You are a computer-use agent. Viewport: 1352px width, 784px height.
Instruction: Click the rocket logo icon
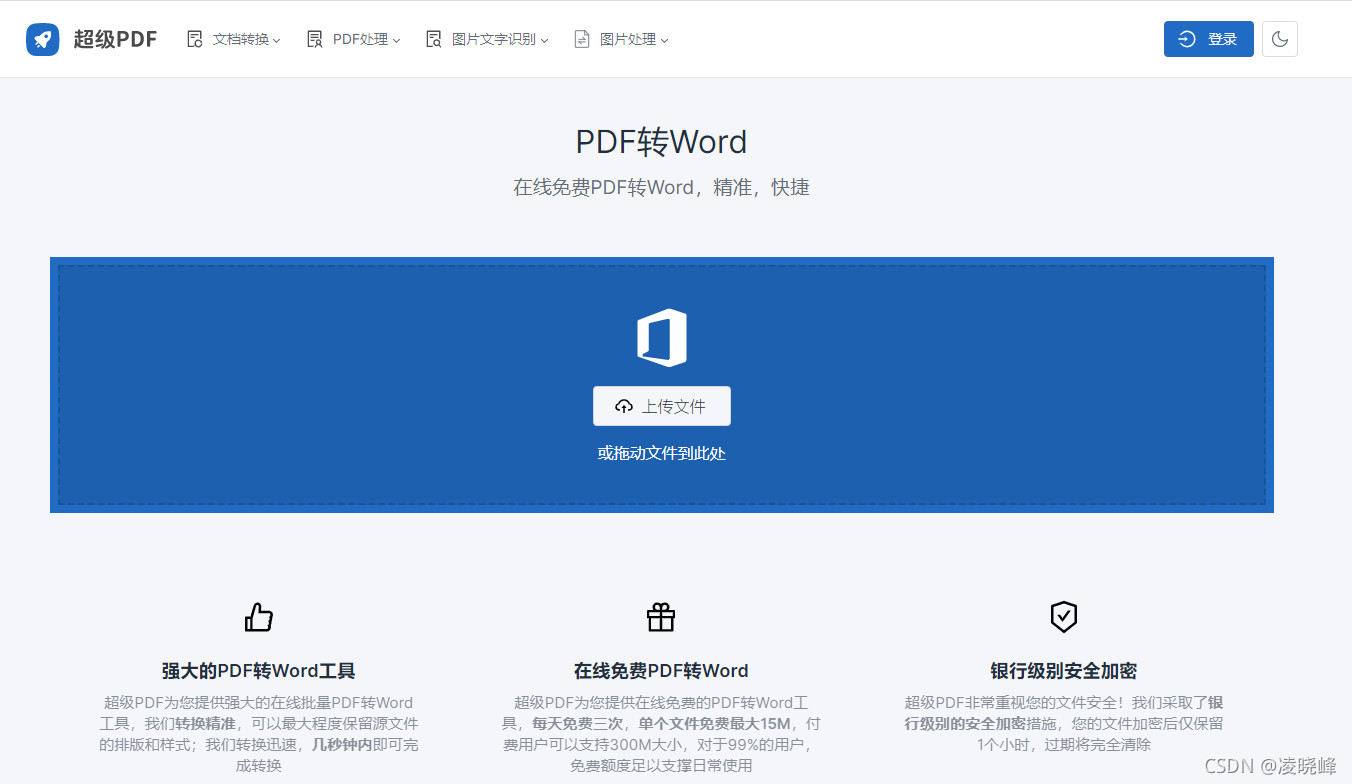point(42,39)
